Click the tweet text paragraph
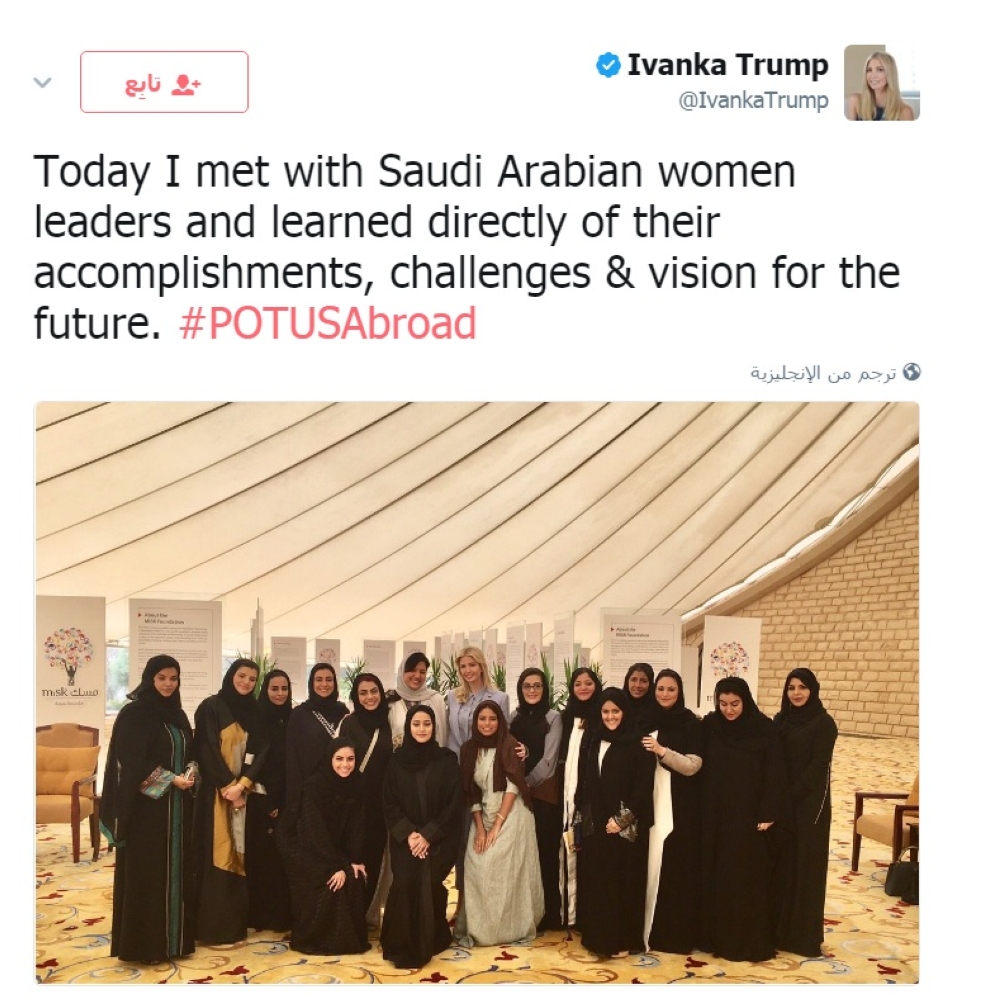The width and height of the screenshot is (982, 1000). pos(466,247)
